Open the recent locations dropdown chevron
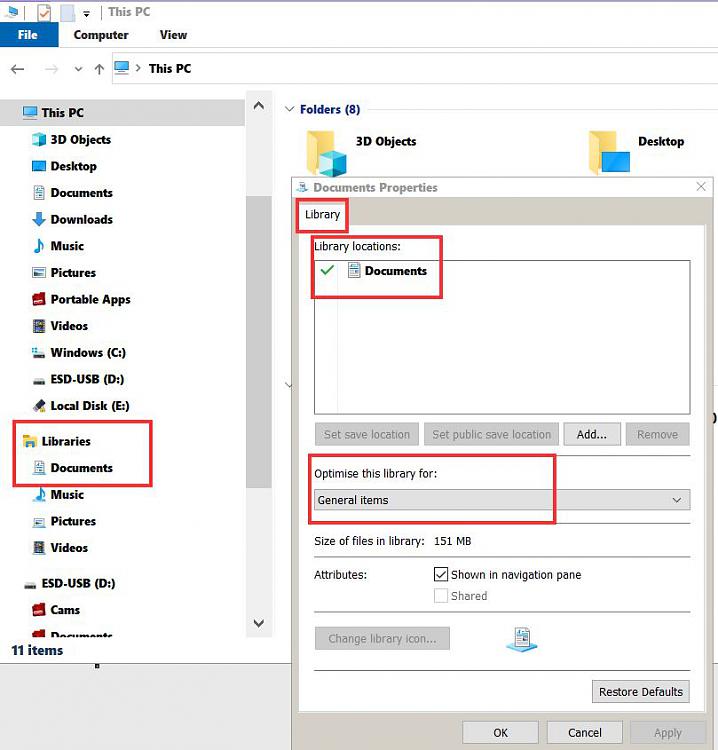The image size is (718, 750). [78, 69]
